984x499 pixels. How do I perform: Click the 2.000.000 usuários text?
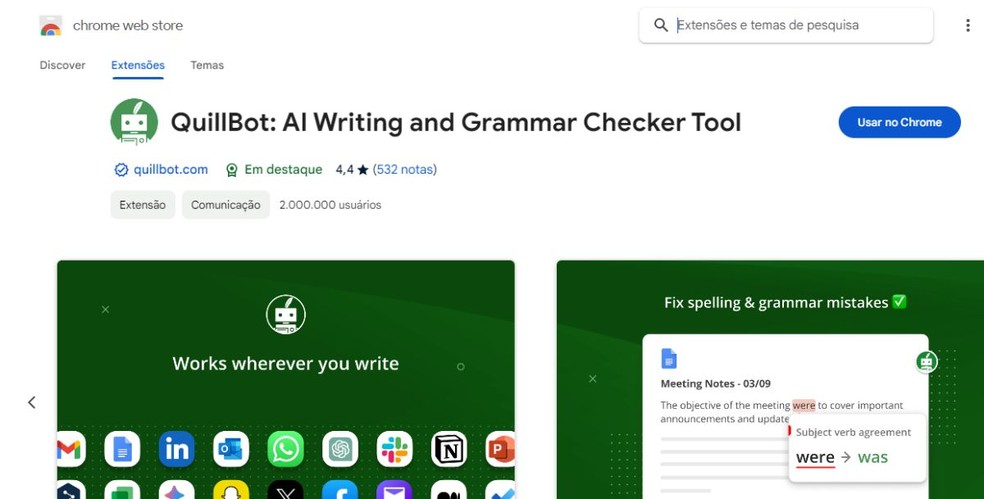coord(330,205)
